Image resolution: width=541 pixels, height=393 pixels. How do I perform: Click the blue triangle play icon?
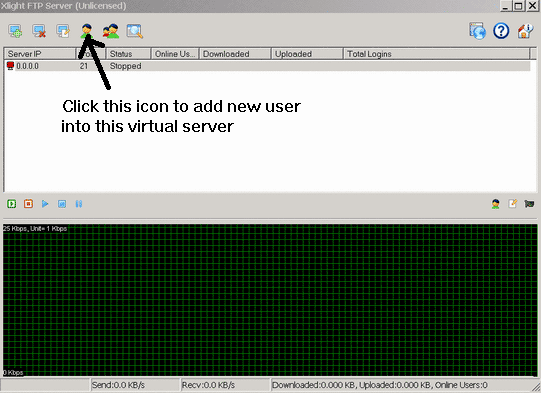coord(45,204)
